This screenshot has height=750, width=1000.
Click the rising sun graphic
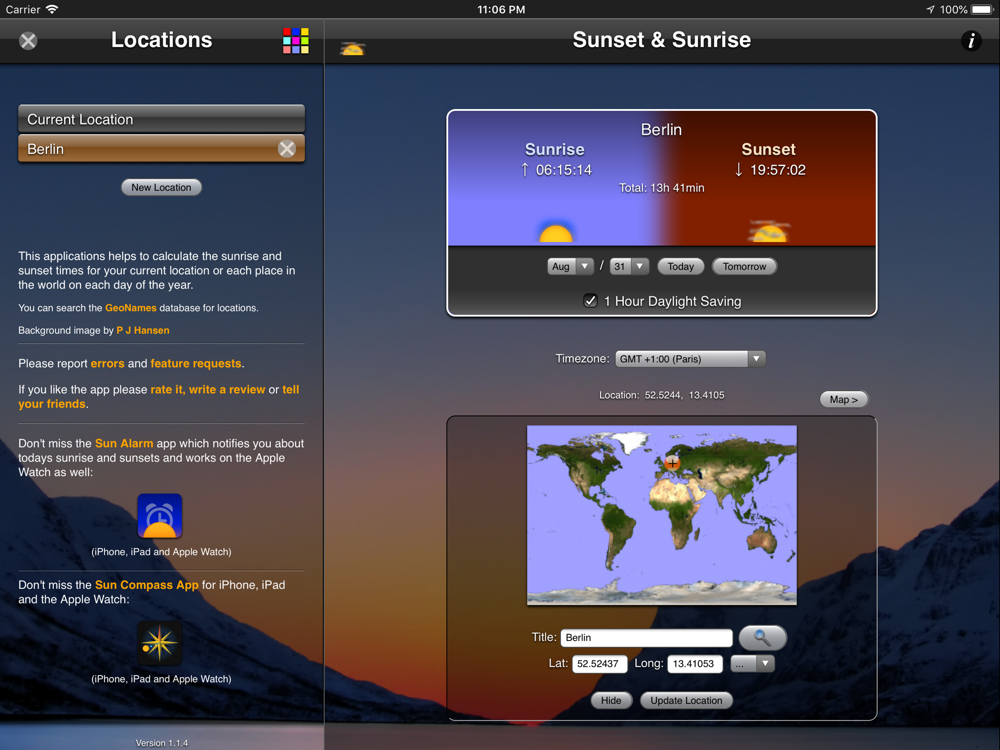click(x=555, y=233)
